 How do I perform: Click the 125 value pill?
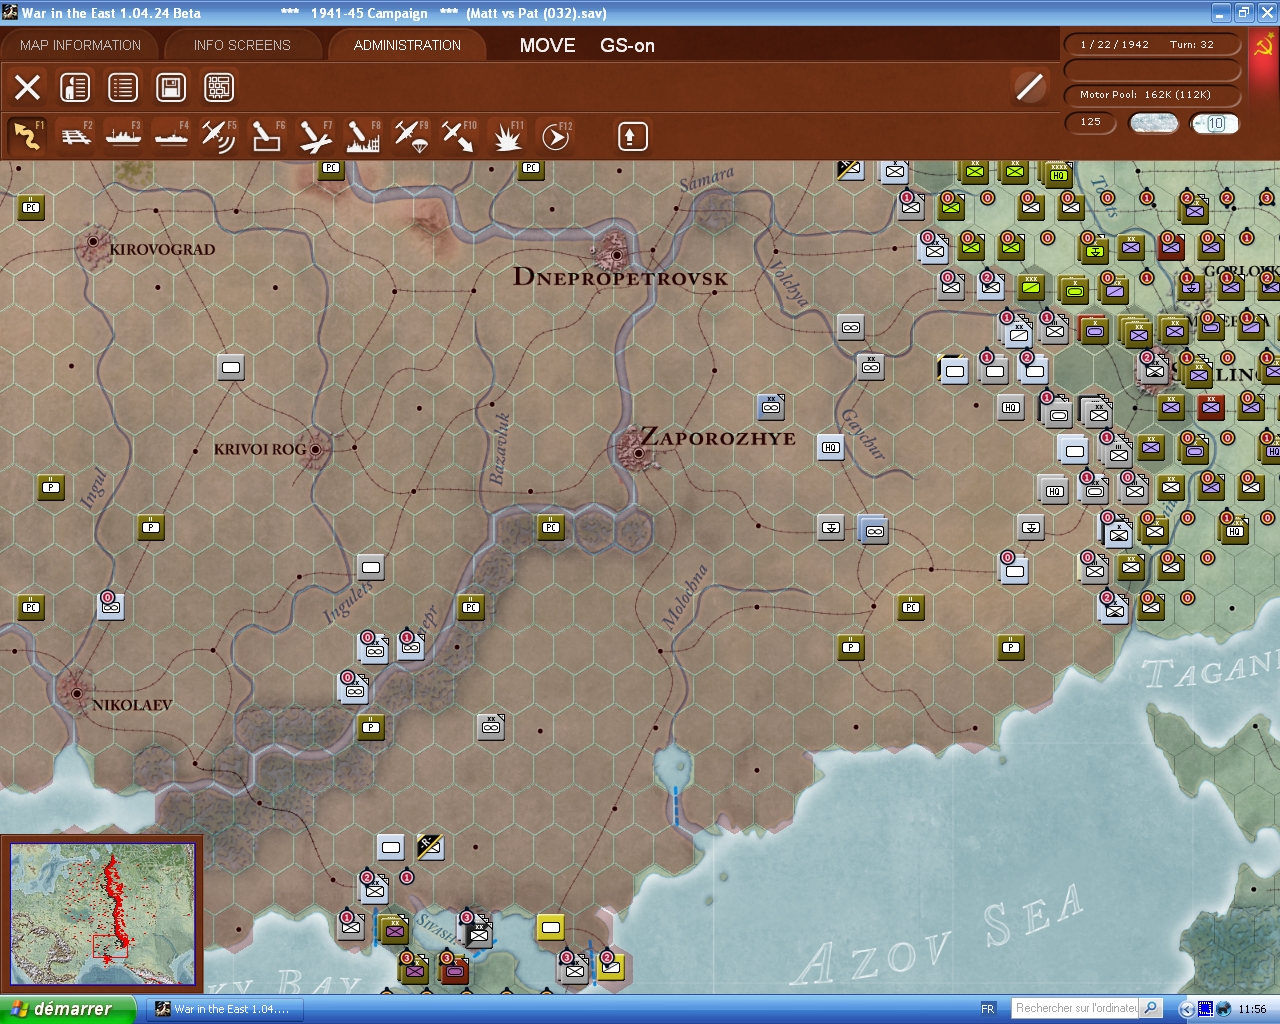click(x=1091, y=122)
